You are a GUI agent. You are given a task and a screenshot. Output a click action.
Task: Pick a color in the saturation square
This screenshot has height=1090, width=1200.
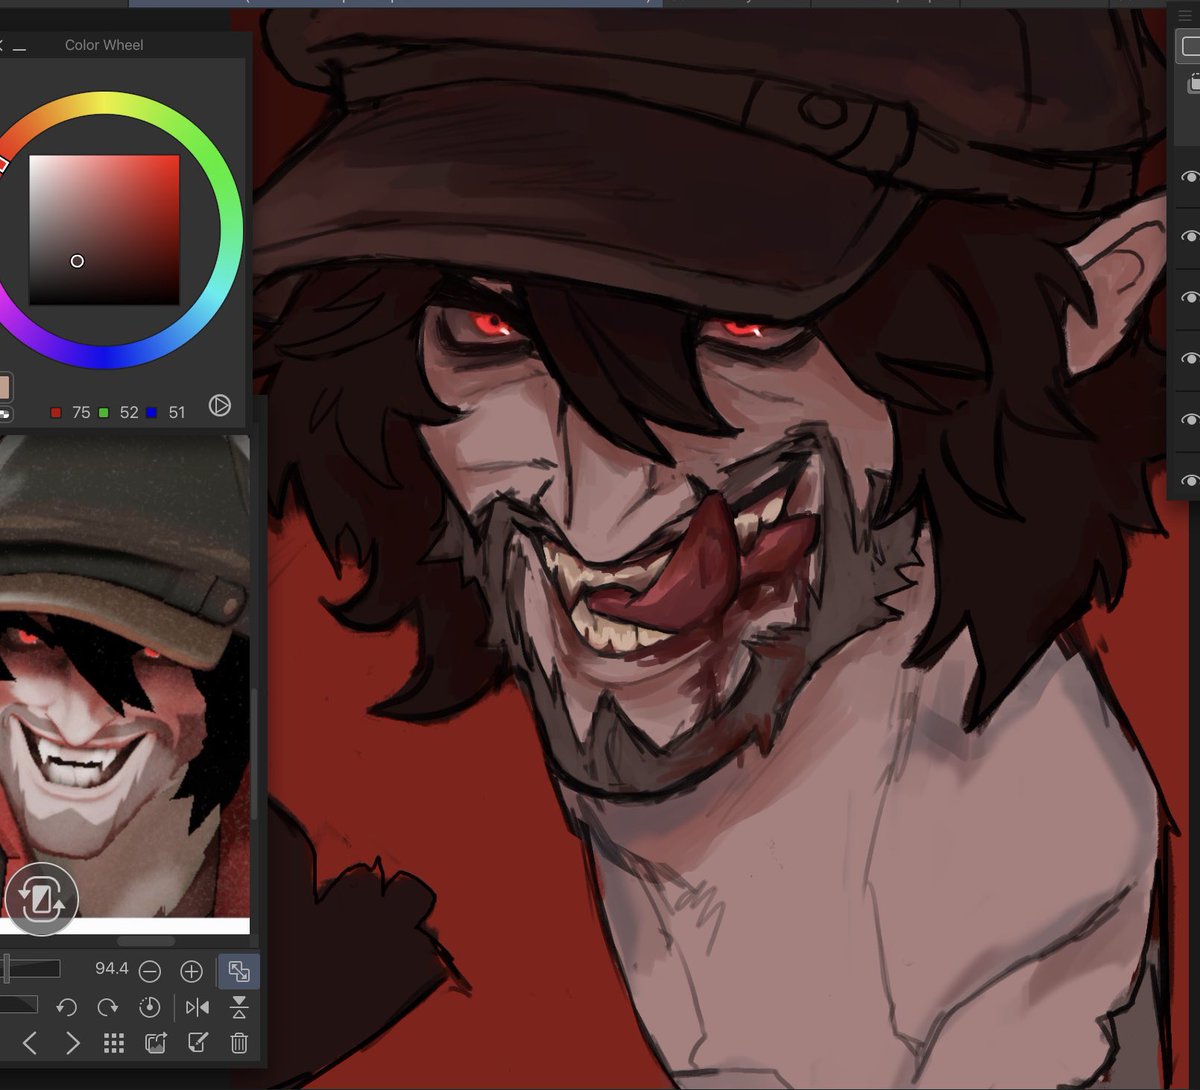click(104, 230)
